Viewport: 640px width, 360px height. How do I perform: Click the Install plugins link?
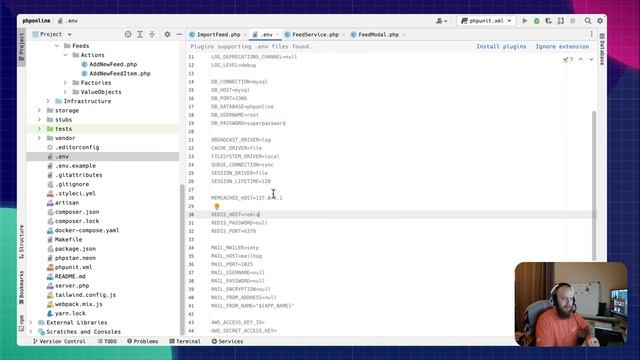pyautogui.click(x=501, y=47)
